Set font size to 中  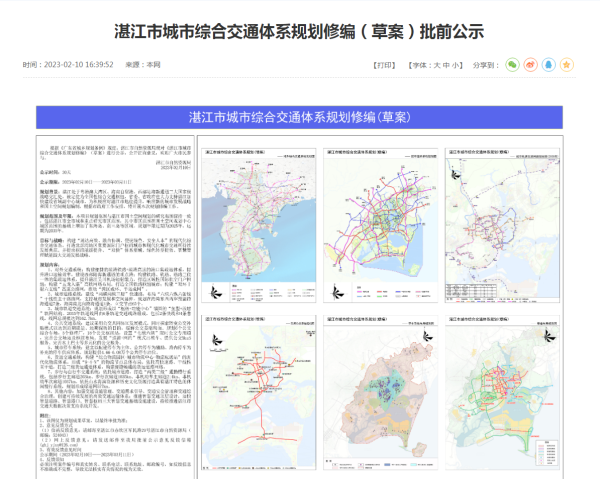point(446,65)
